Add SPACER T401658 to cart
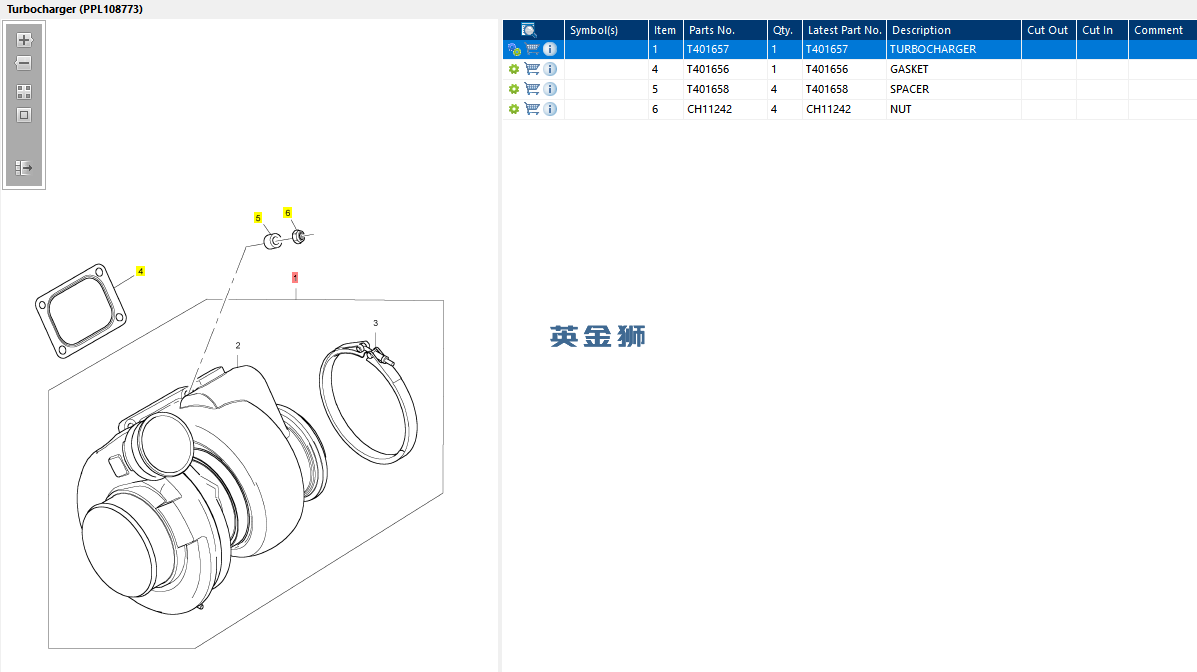 point(532,89)
